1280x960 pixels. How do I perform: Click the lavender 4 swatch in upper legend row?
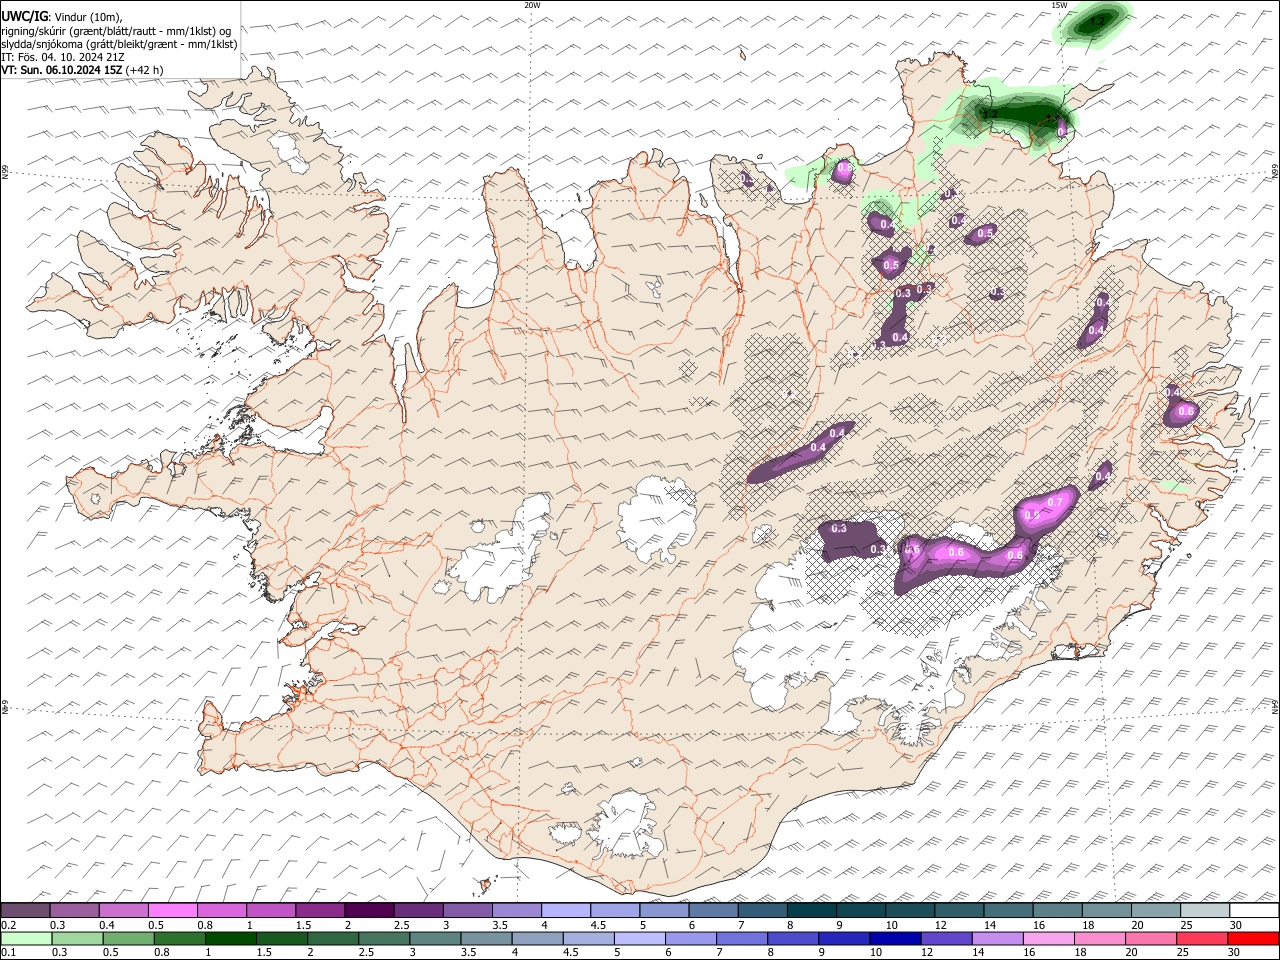coord(565,911)
